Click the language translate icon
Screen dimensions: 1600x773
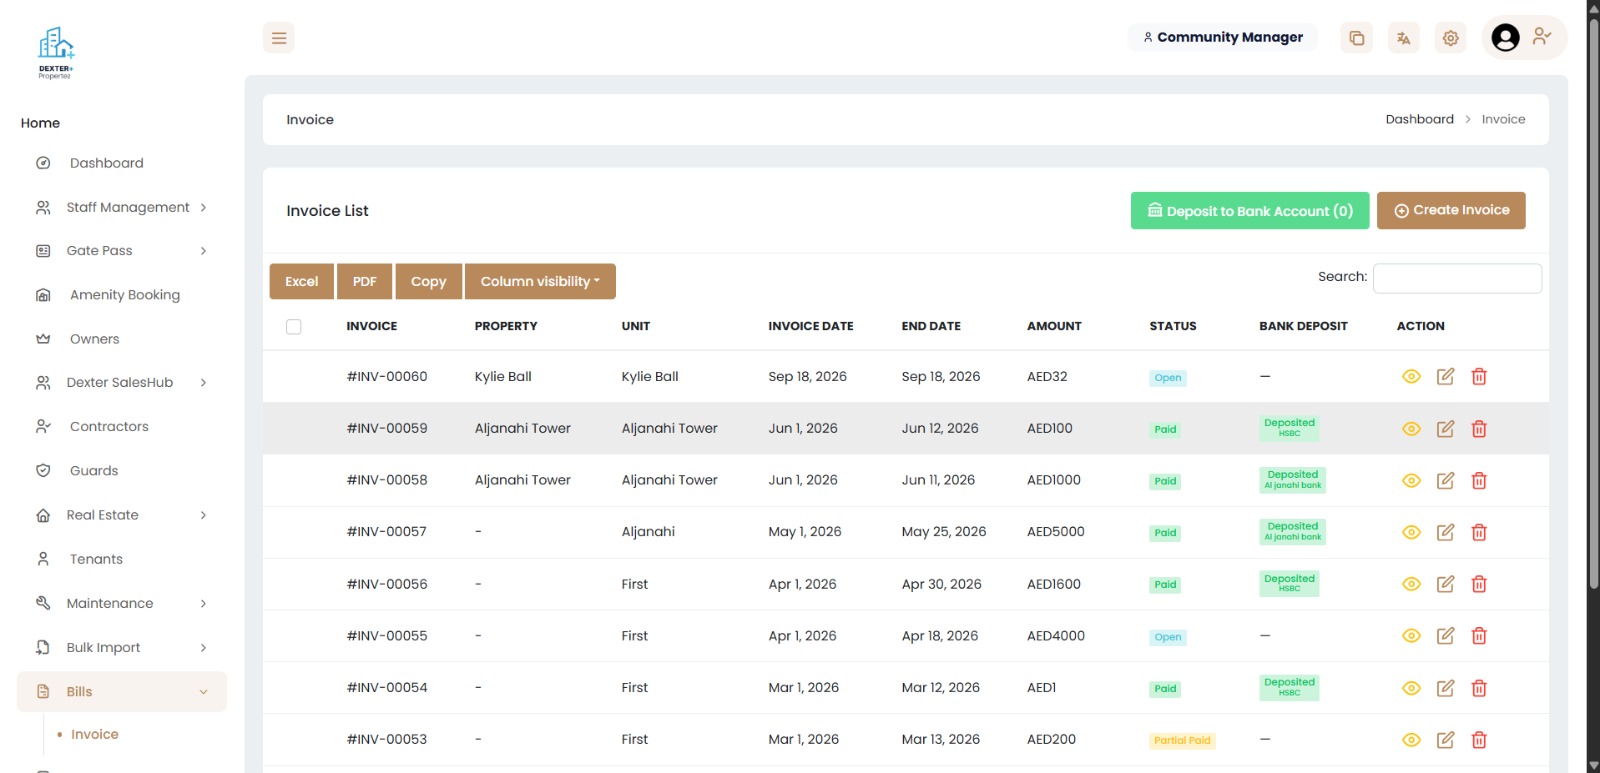tap(1403, 38)
